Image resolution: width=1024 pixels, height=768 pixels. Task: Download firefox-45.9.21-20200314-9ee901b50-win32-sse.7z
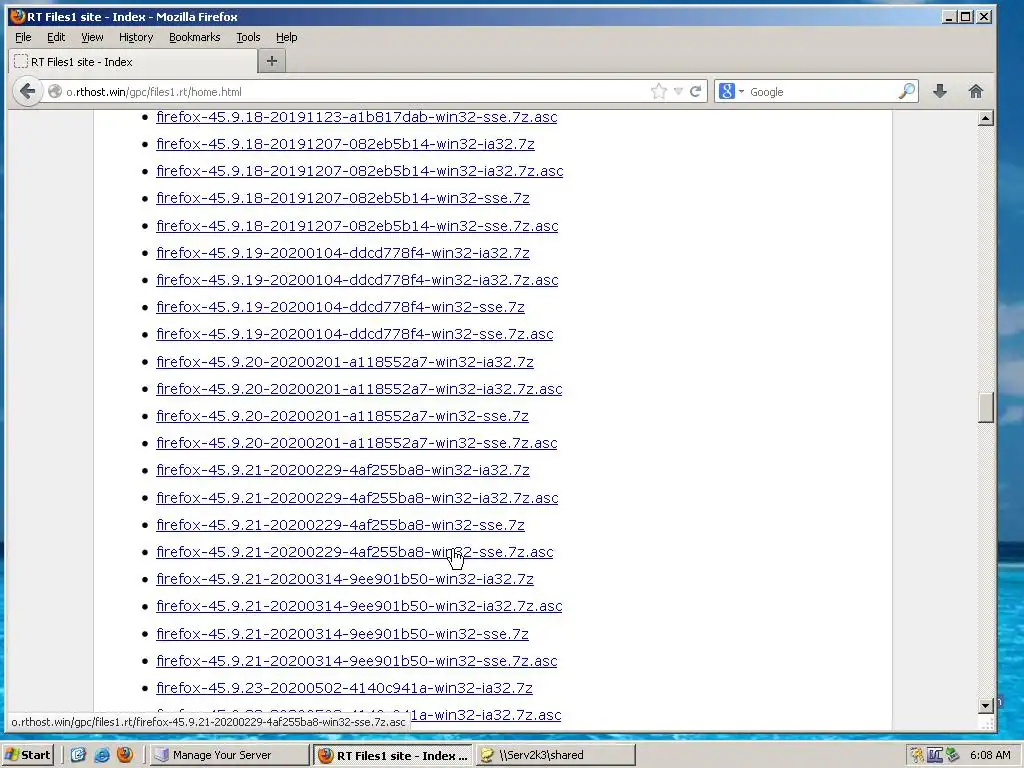[342, 633]
